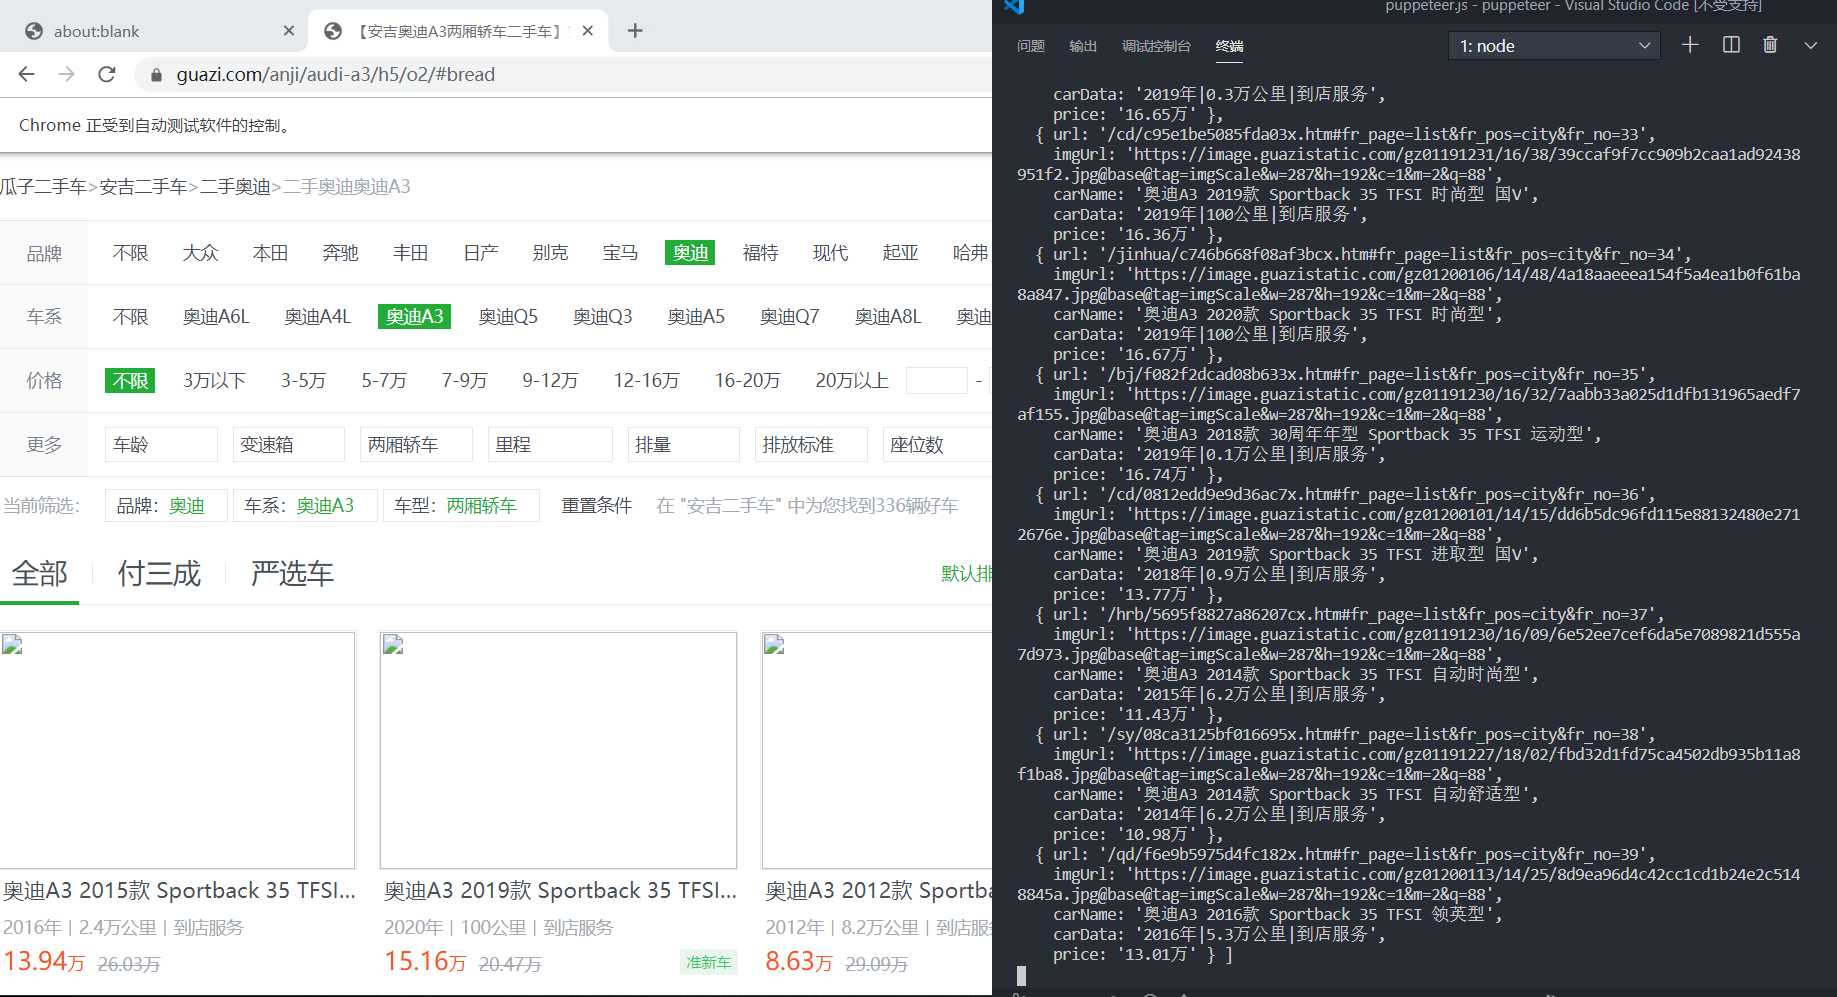This screenshot has height=997, width=1837.
Task: Filter price to 20万以上
Action: click(x=852, y=381)
